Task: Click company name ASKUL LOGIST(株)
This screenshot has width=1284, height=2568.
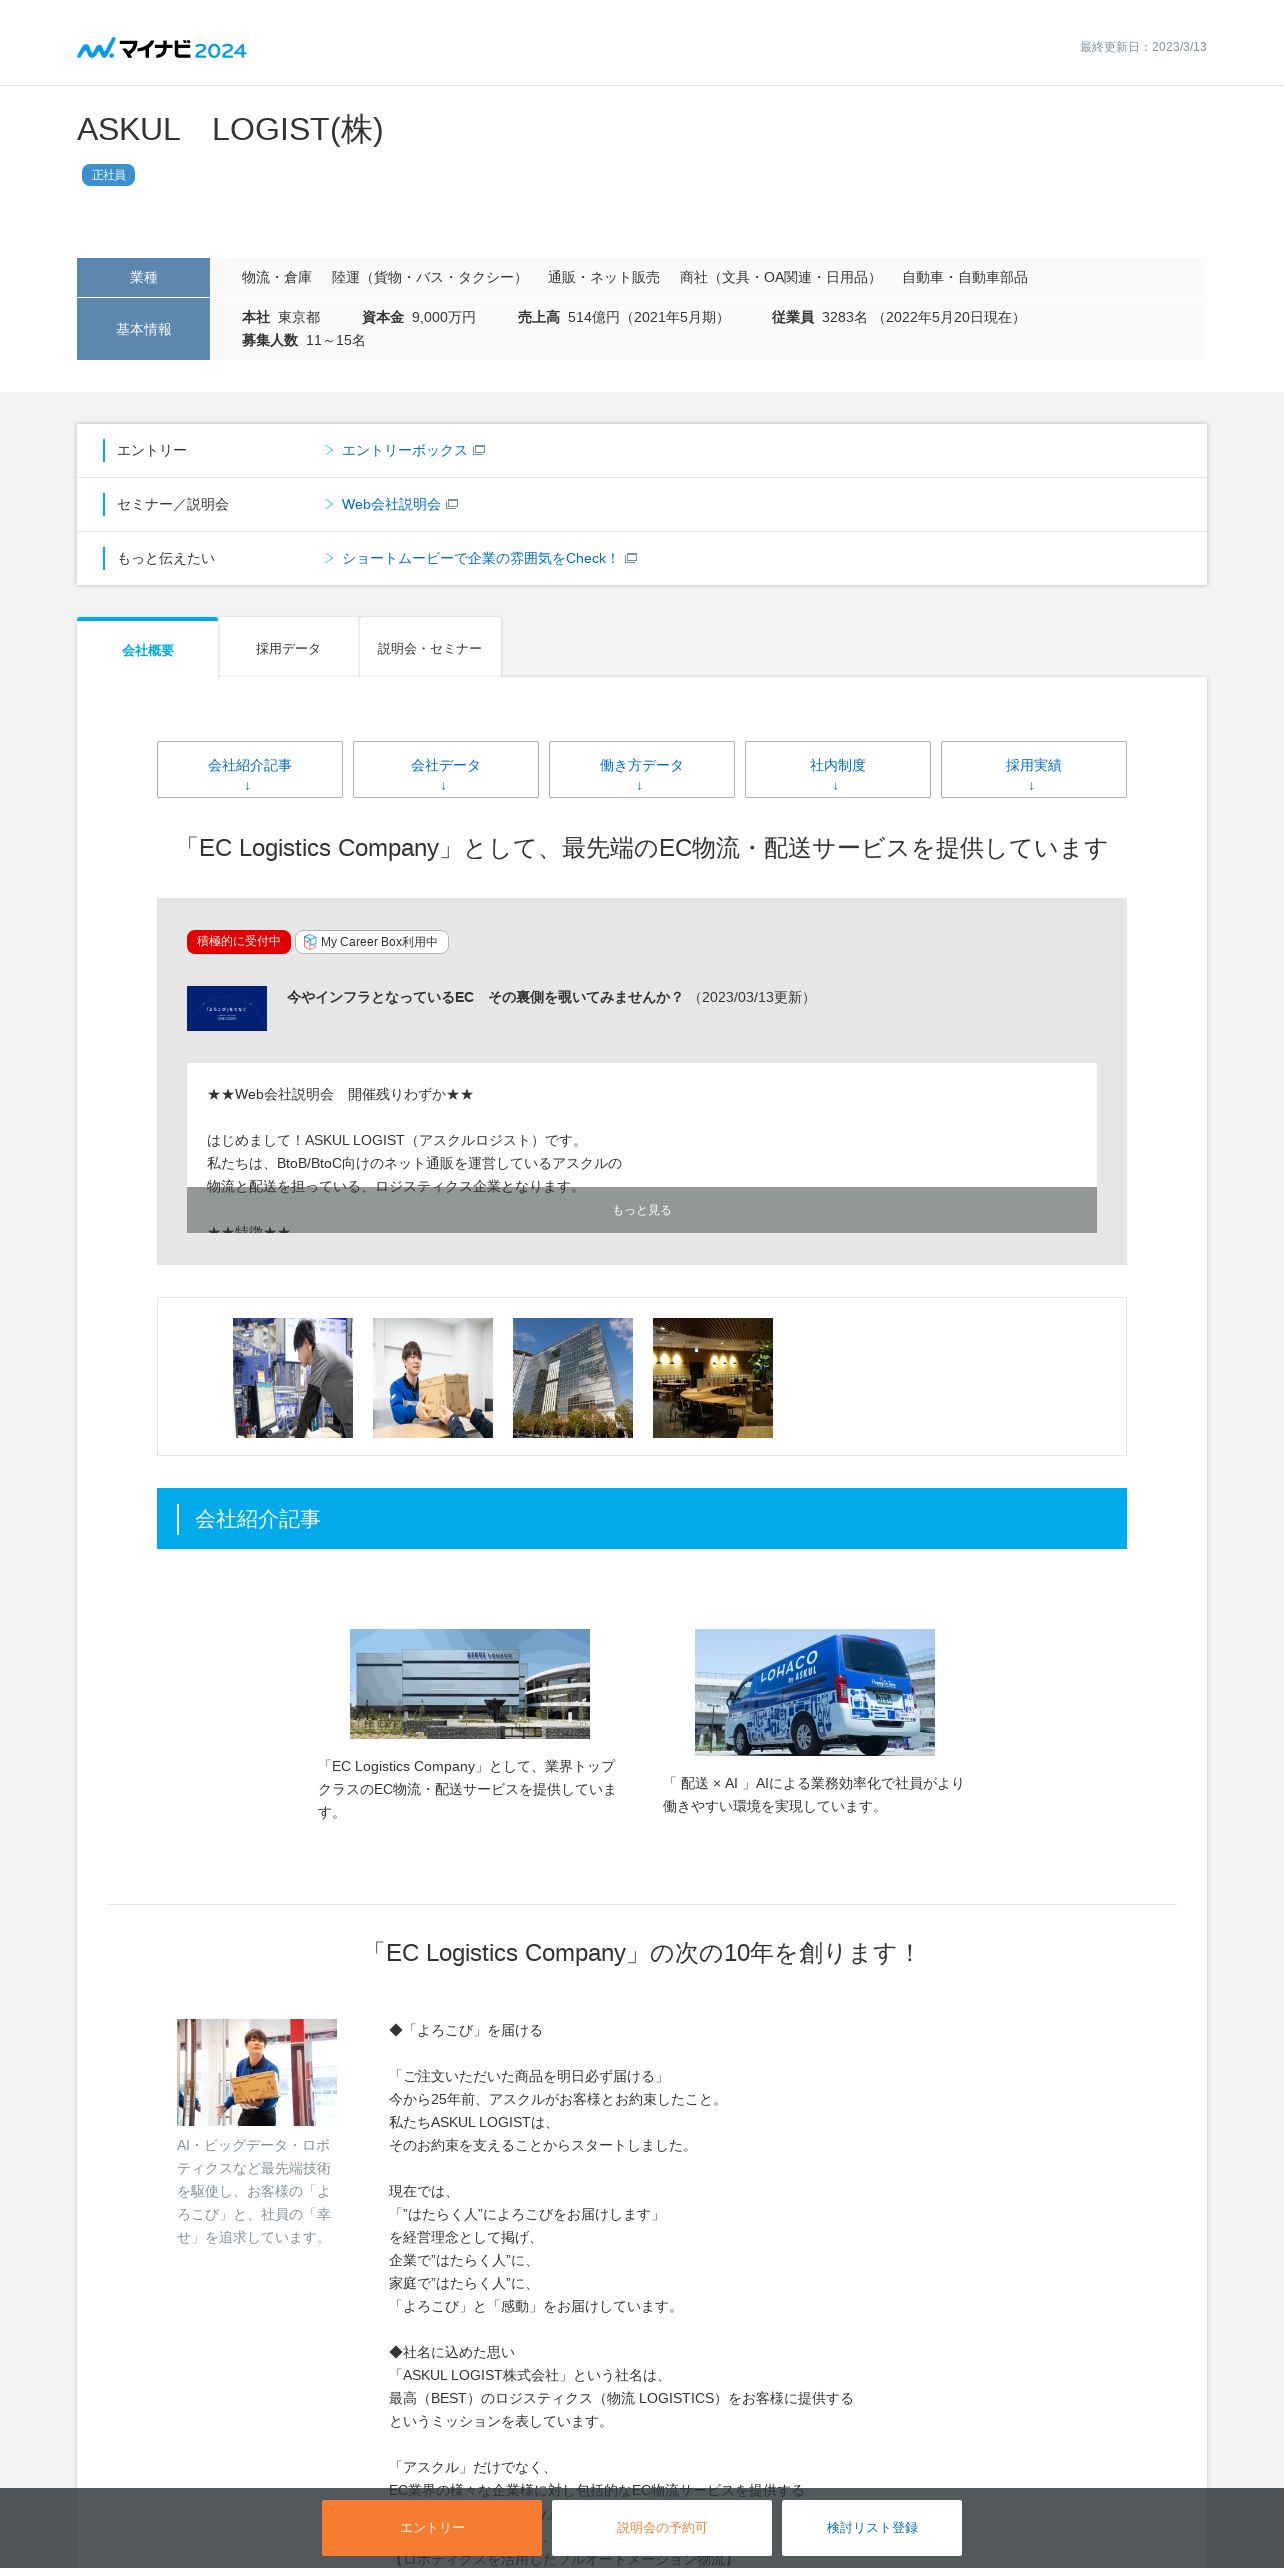Action: 230,130
